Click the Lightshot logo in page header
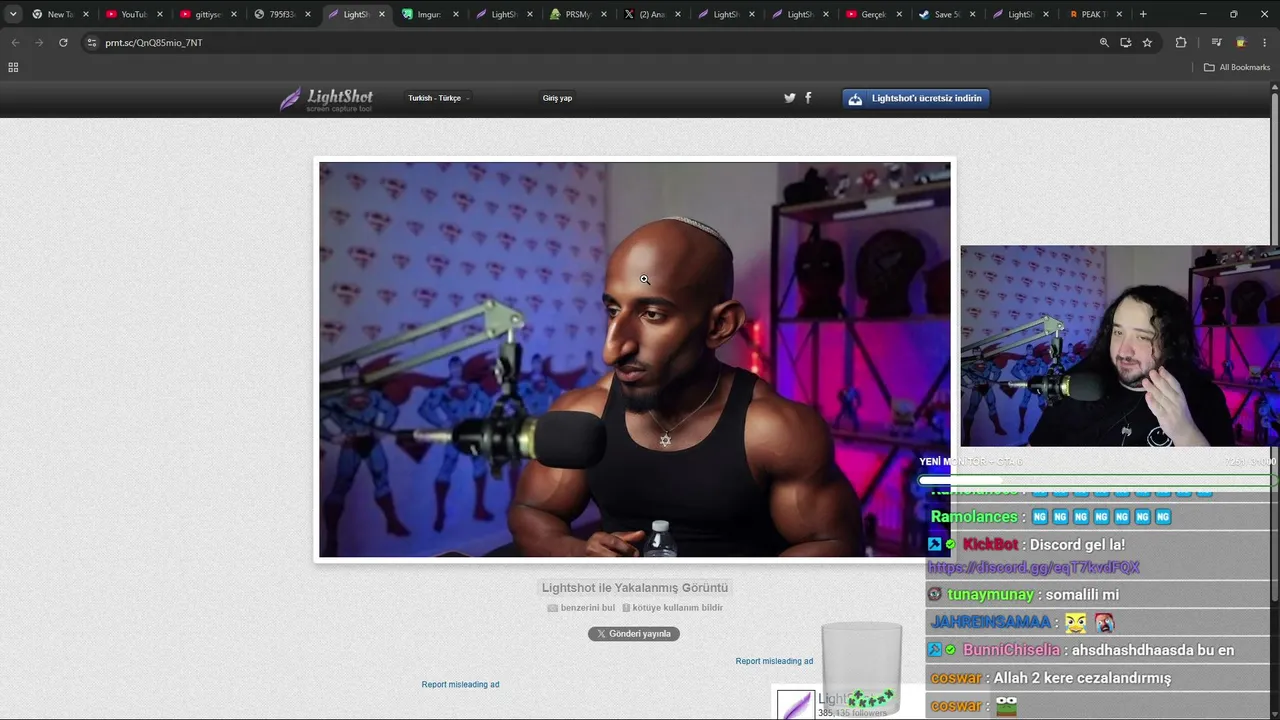 click(326, 98)
